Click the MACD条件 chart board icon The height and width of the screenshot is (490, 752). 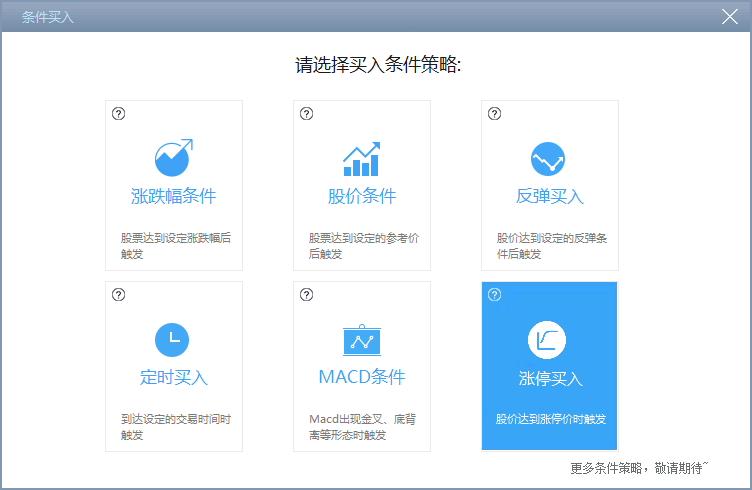(361, 340)
